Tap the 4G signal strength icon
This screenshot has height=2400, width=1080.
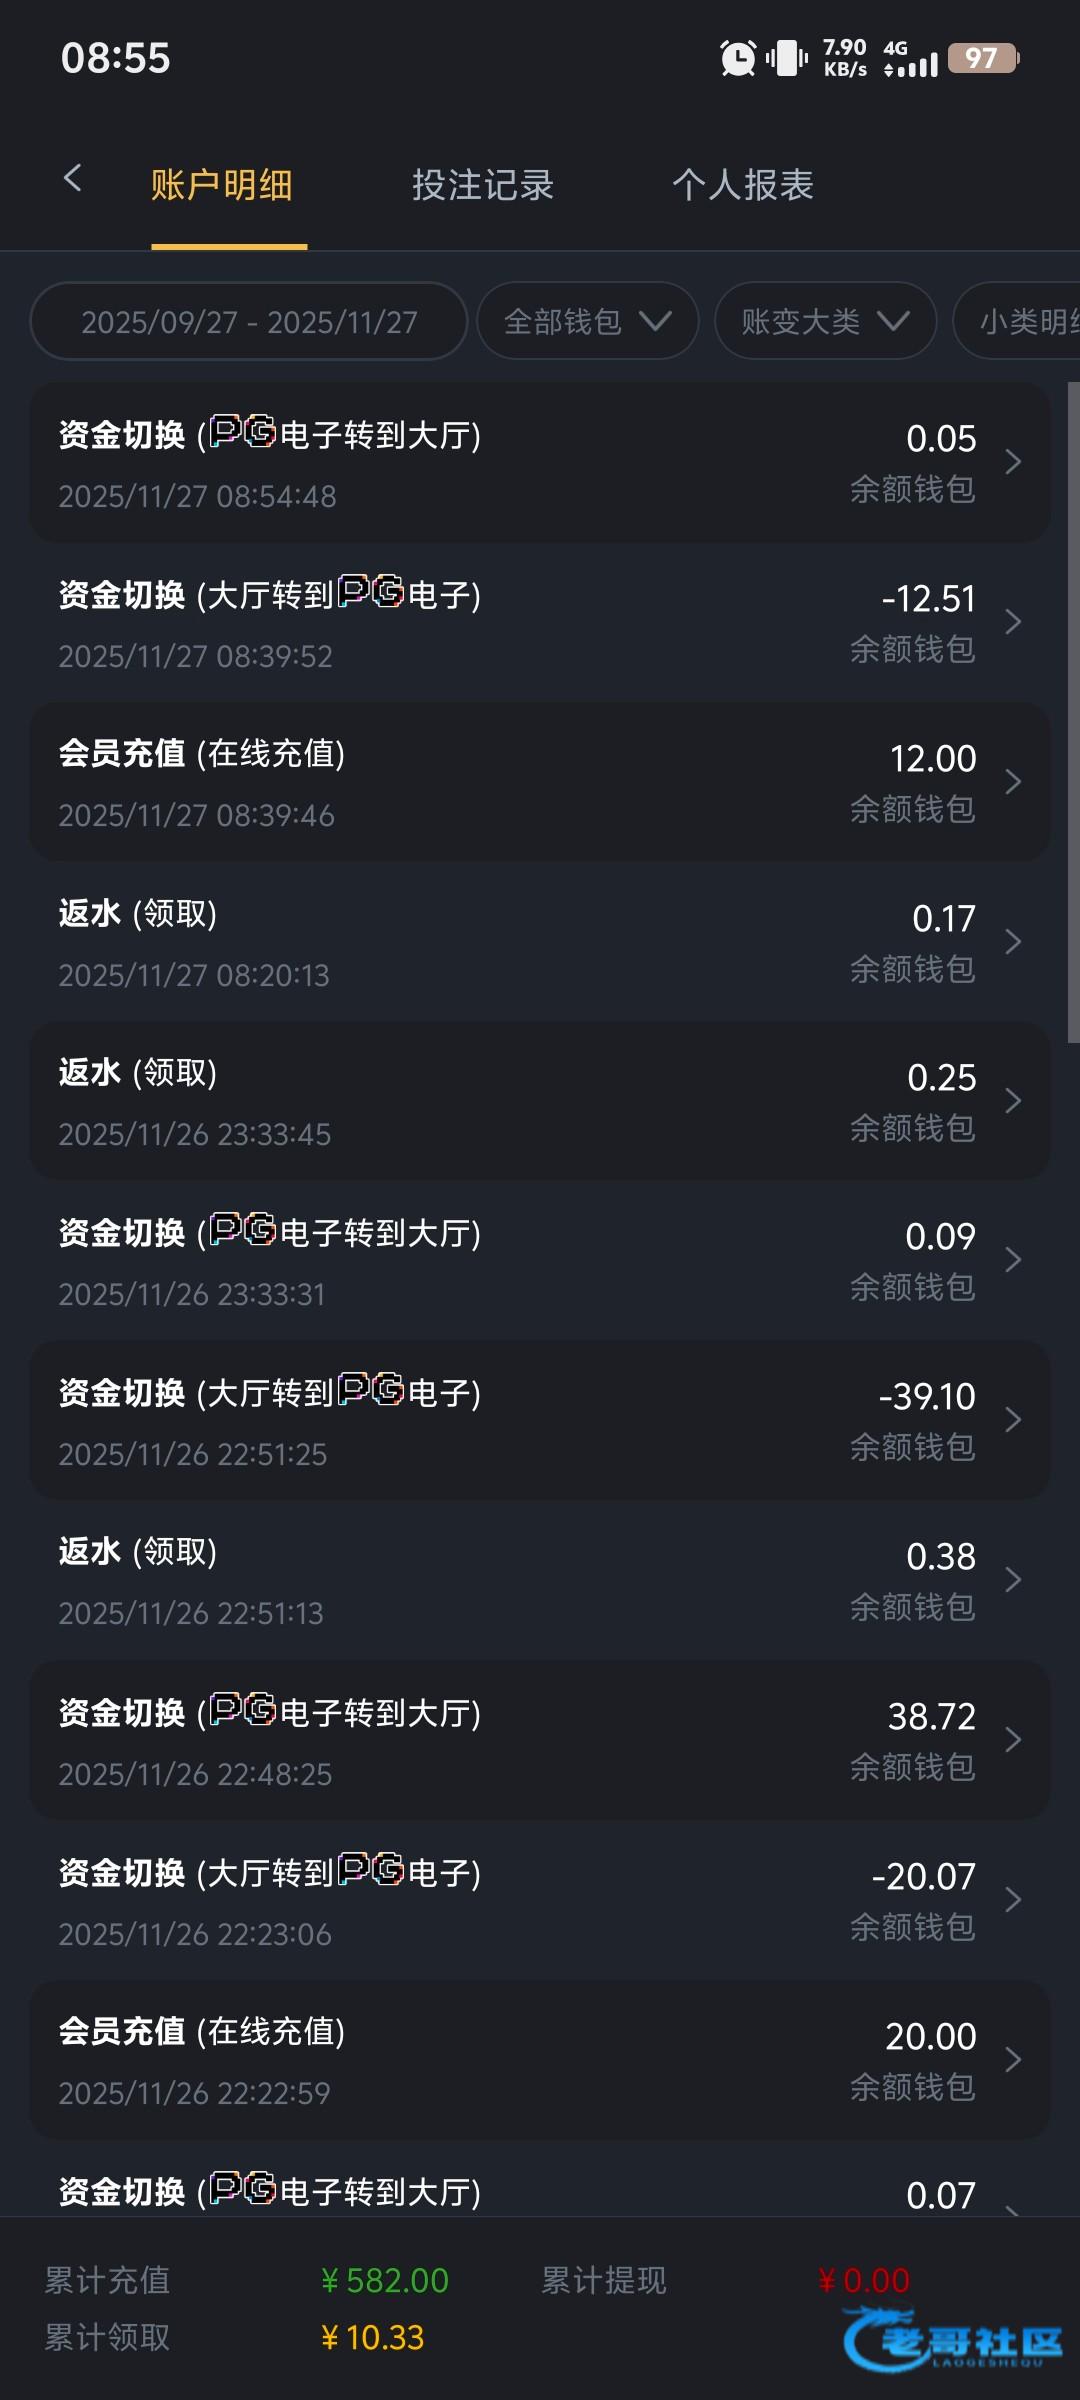click(911, 60)
